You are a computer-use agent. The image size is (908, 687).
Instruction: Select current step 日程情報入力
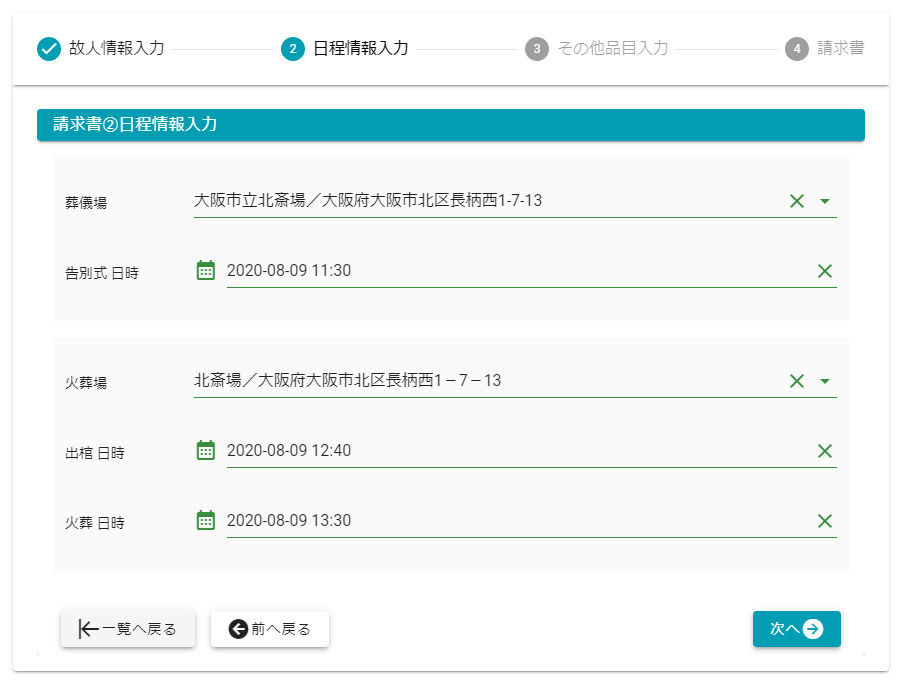click(x=345, y=48)
